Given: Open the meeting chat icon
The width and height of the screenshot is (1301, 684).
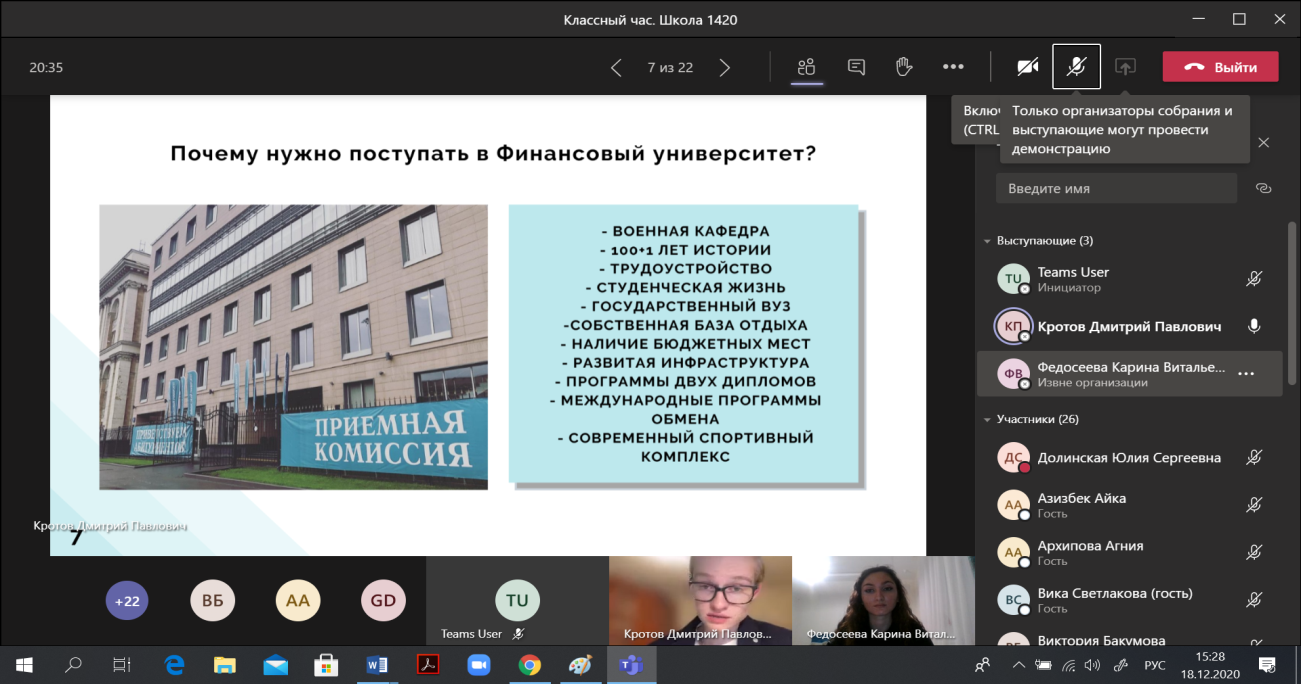Looking at the screenshot, I should (856, 67).
